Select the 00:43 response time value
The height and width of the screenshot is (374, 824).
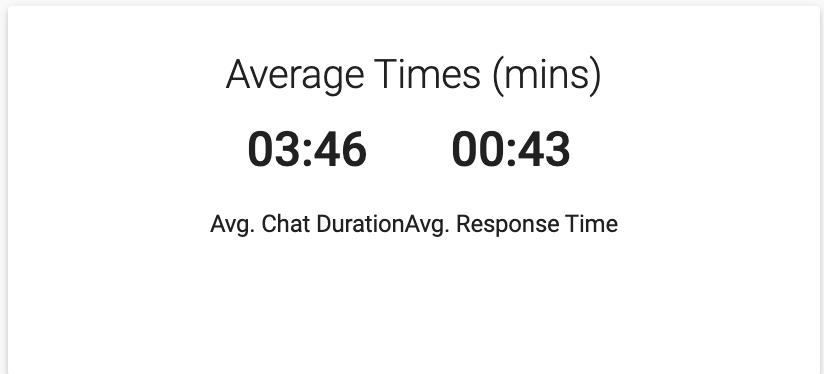(511, 150)
